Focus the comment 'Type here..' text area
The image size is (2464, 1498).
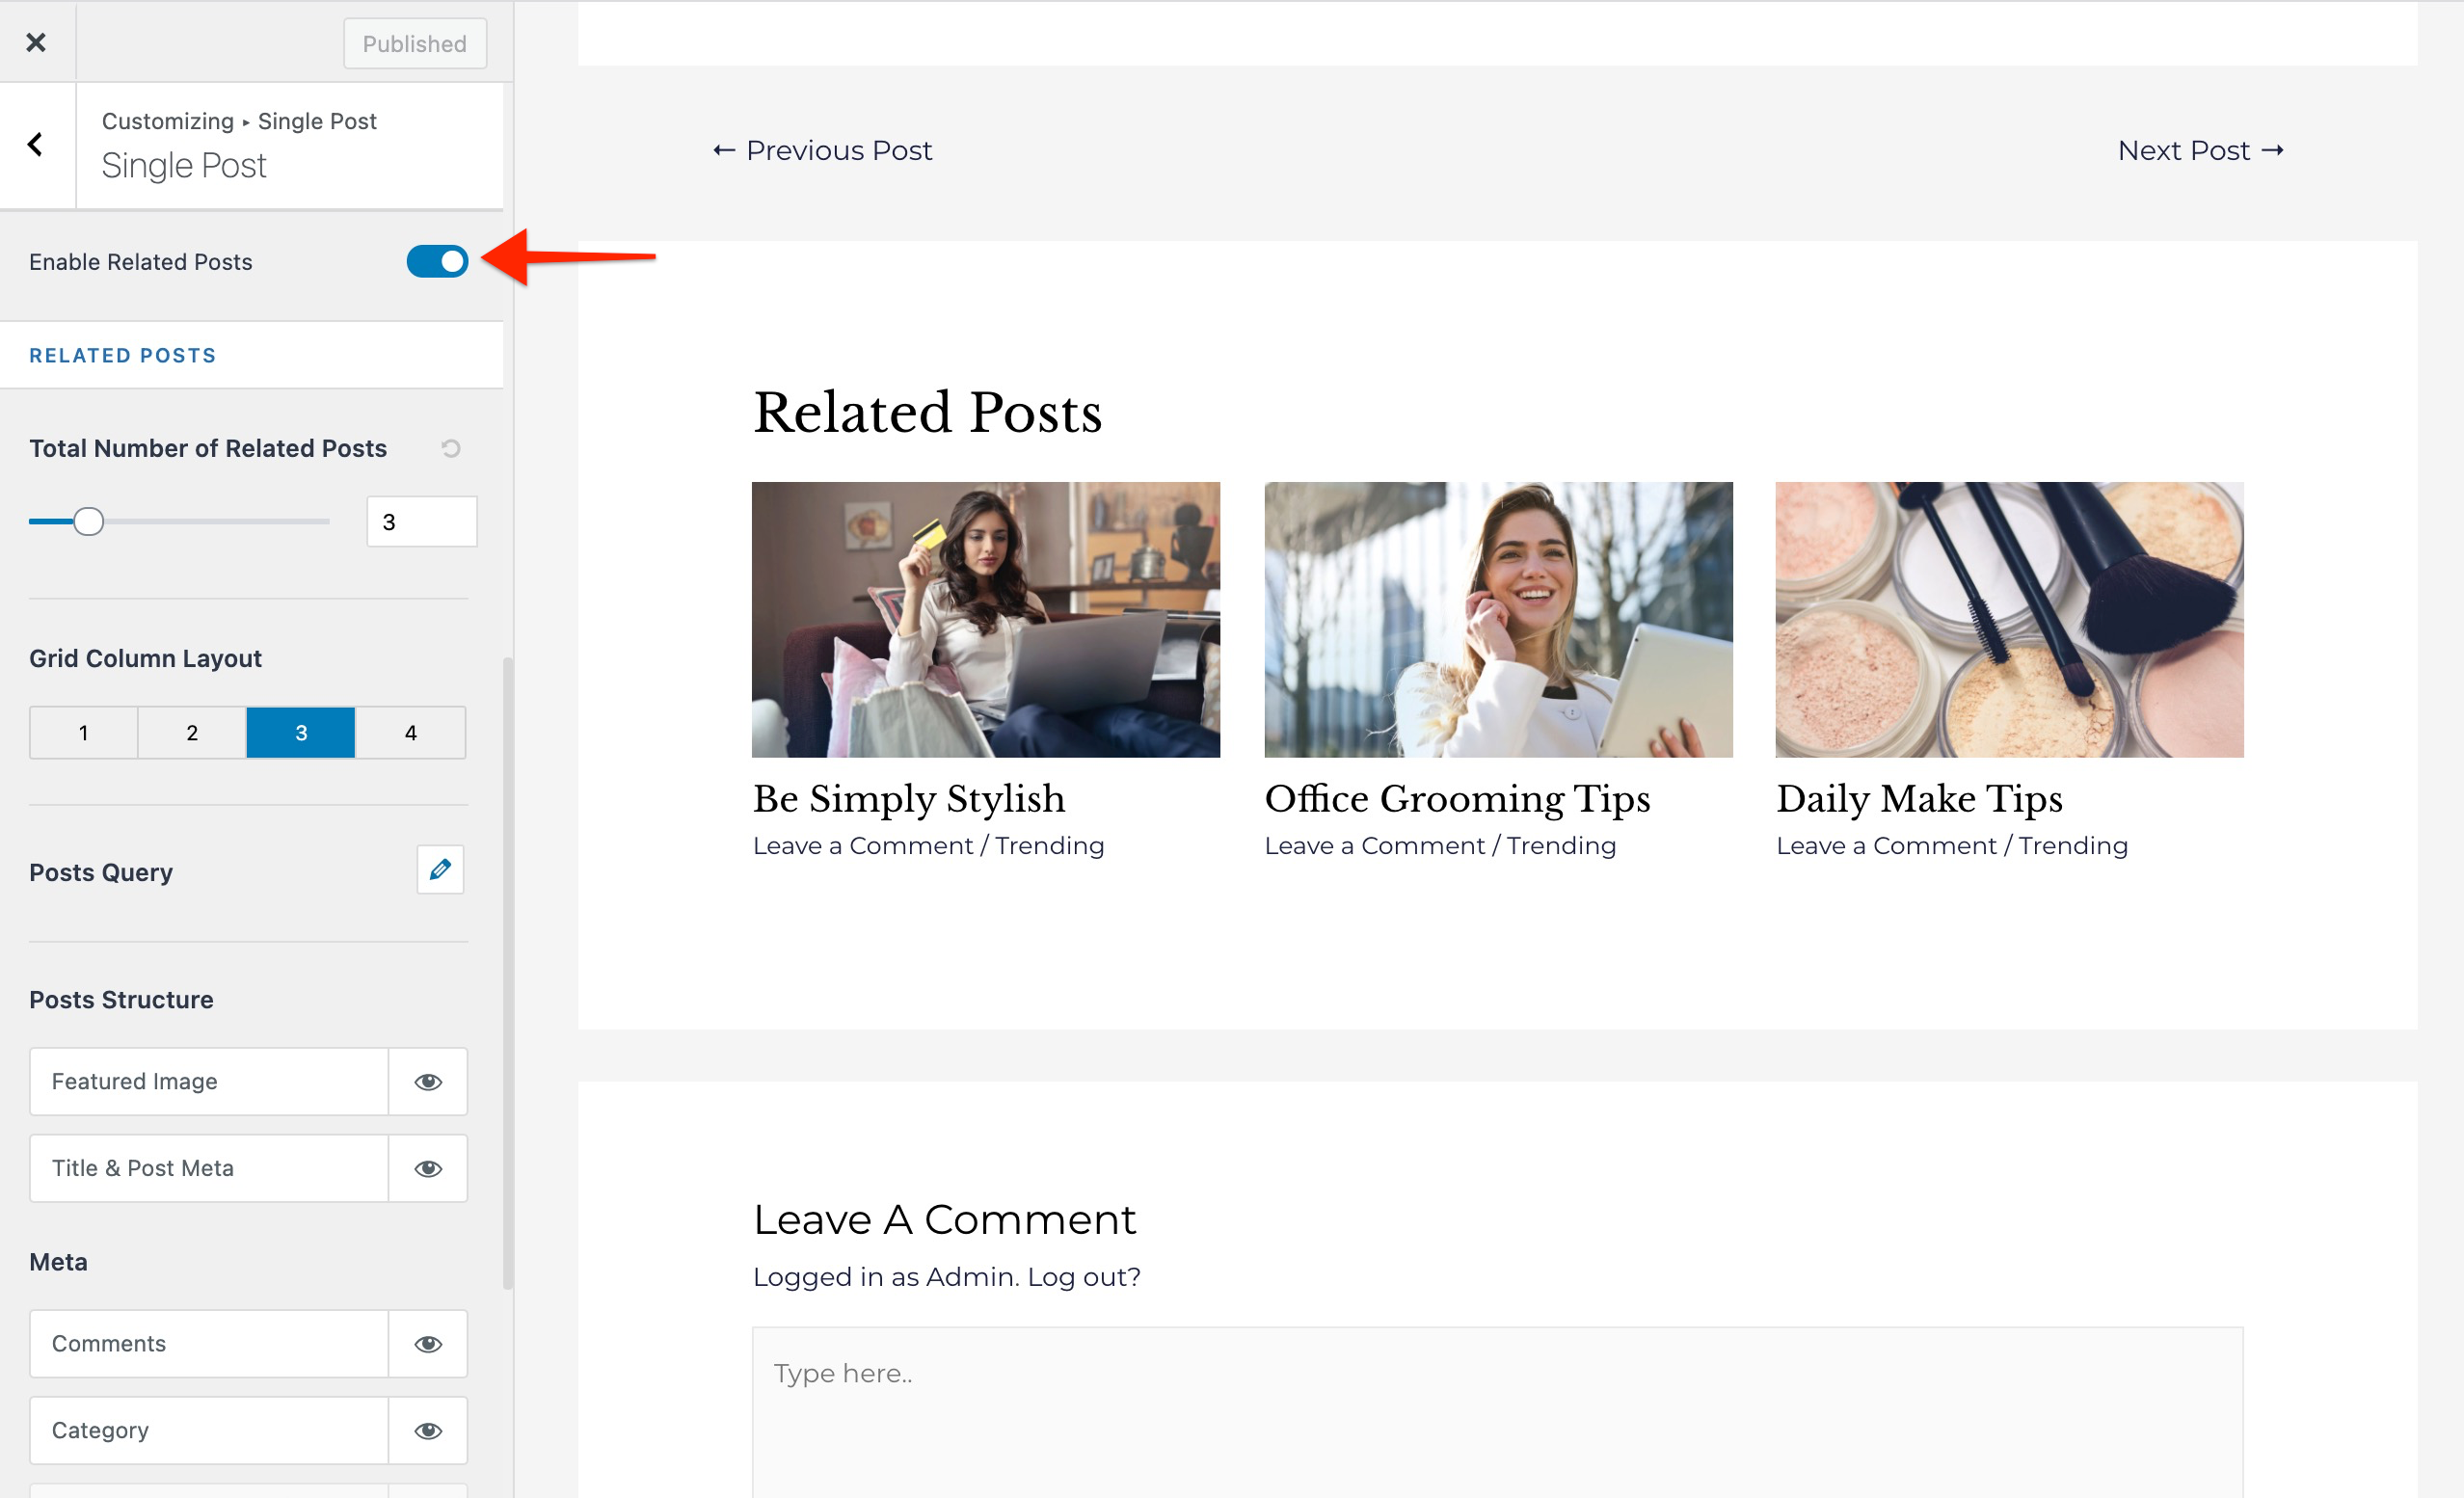[1497, 1412]
